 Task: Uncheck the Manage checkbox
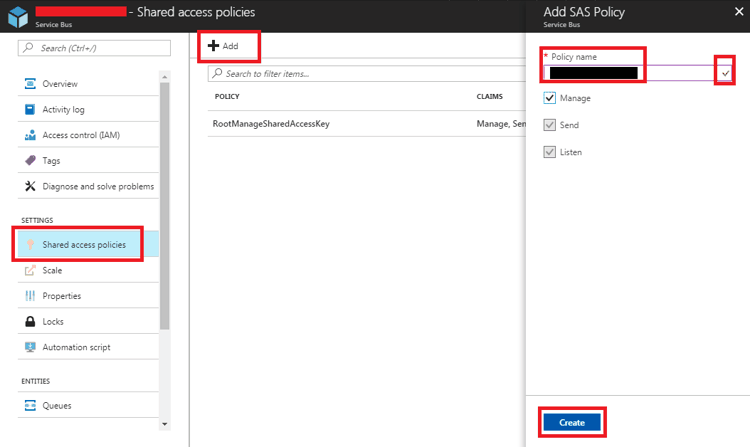click(550, 98)
